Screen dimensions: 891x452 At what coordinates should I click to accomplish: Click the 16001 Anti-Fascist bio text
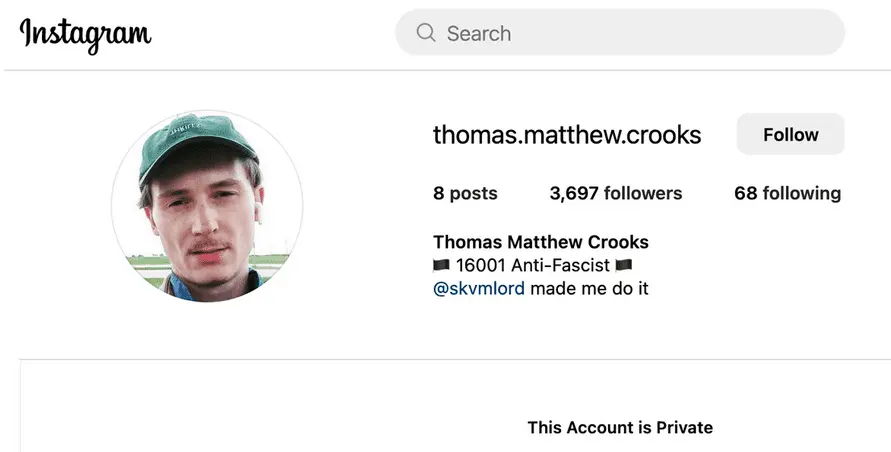point(533,266)
